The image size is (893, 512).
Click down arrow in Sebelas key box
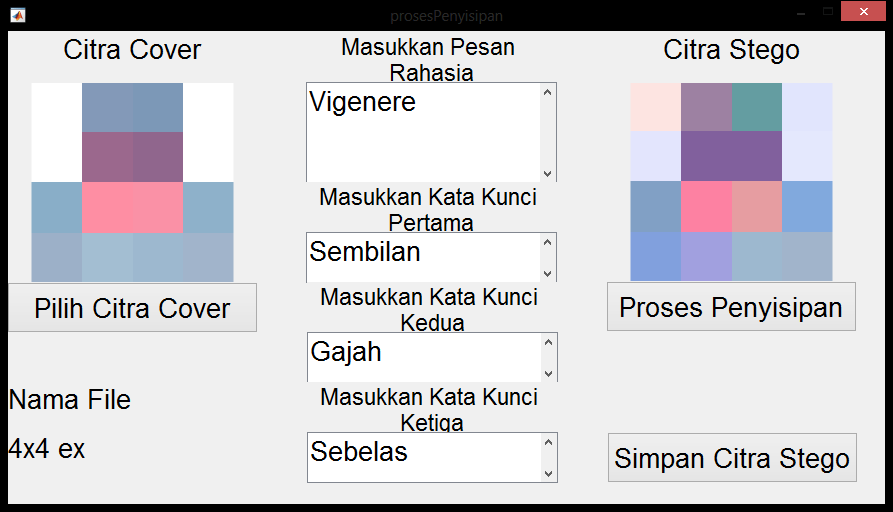[547, 473]
